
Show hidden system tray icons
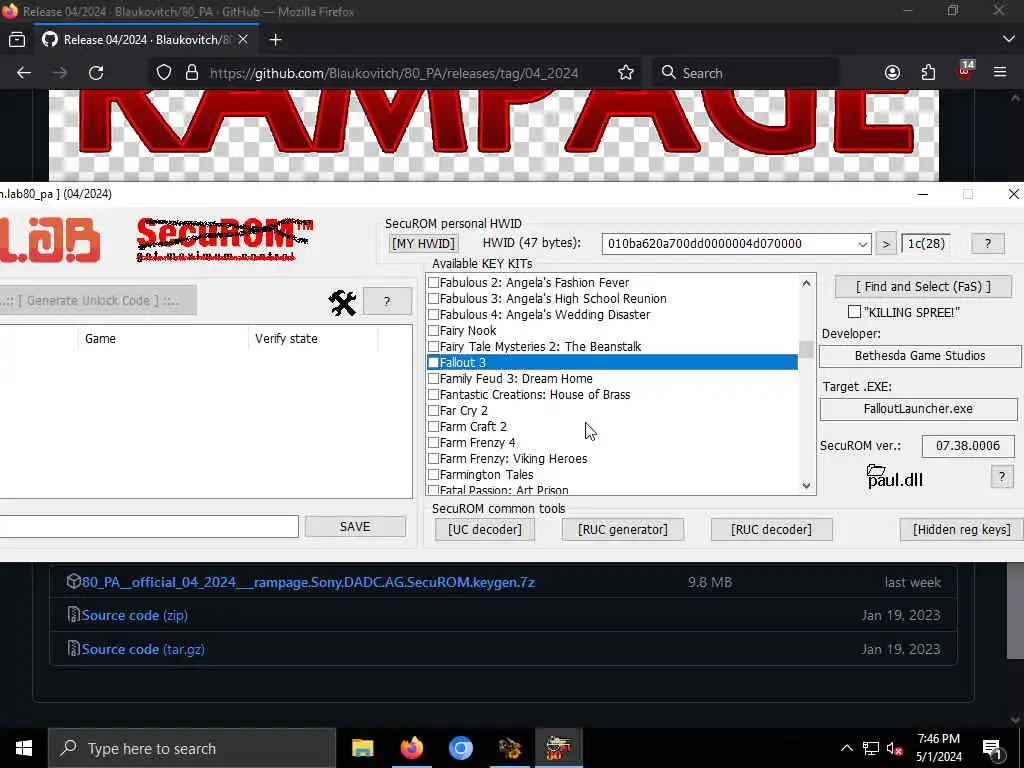(846, 748)
